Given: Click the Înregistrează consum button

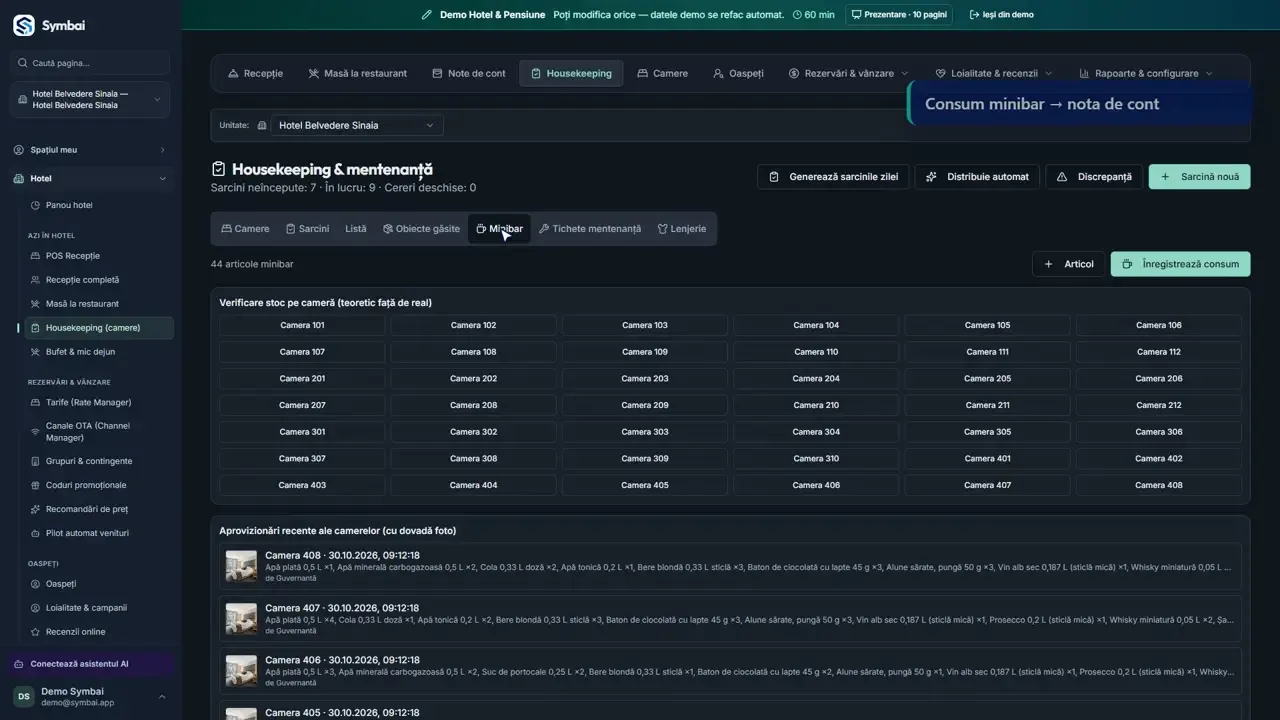Looking at the screenshot, I should coord(1180,264).
